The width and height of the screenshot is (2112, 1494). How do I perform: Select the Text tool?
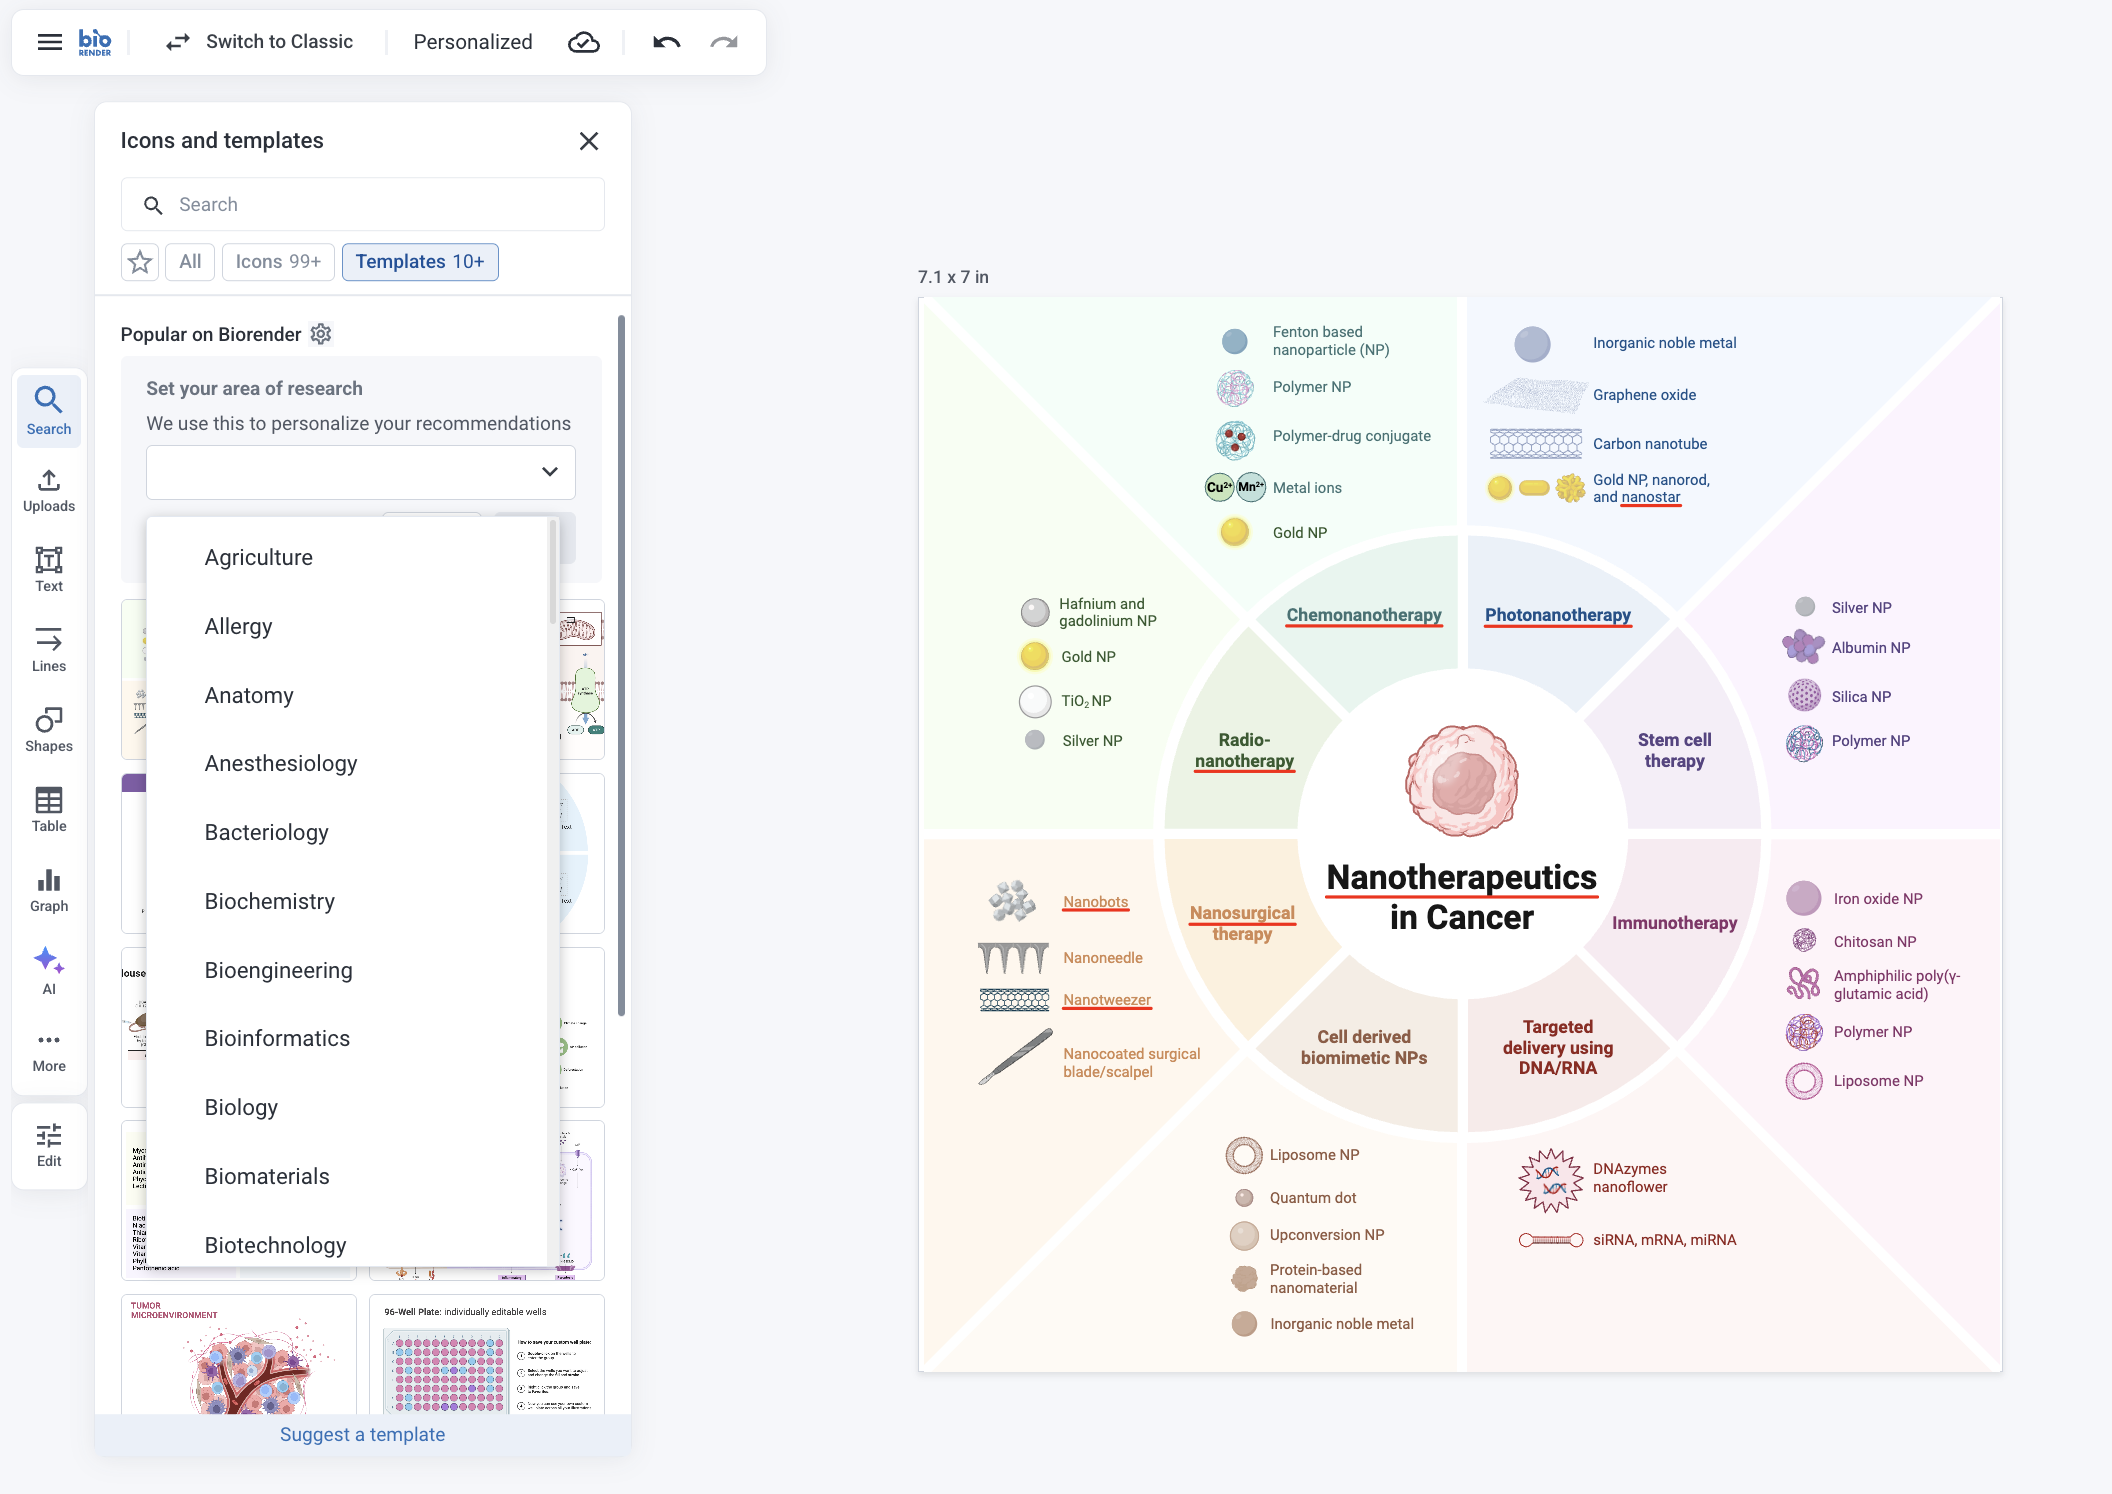pos(49,569)
